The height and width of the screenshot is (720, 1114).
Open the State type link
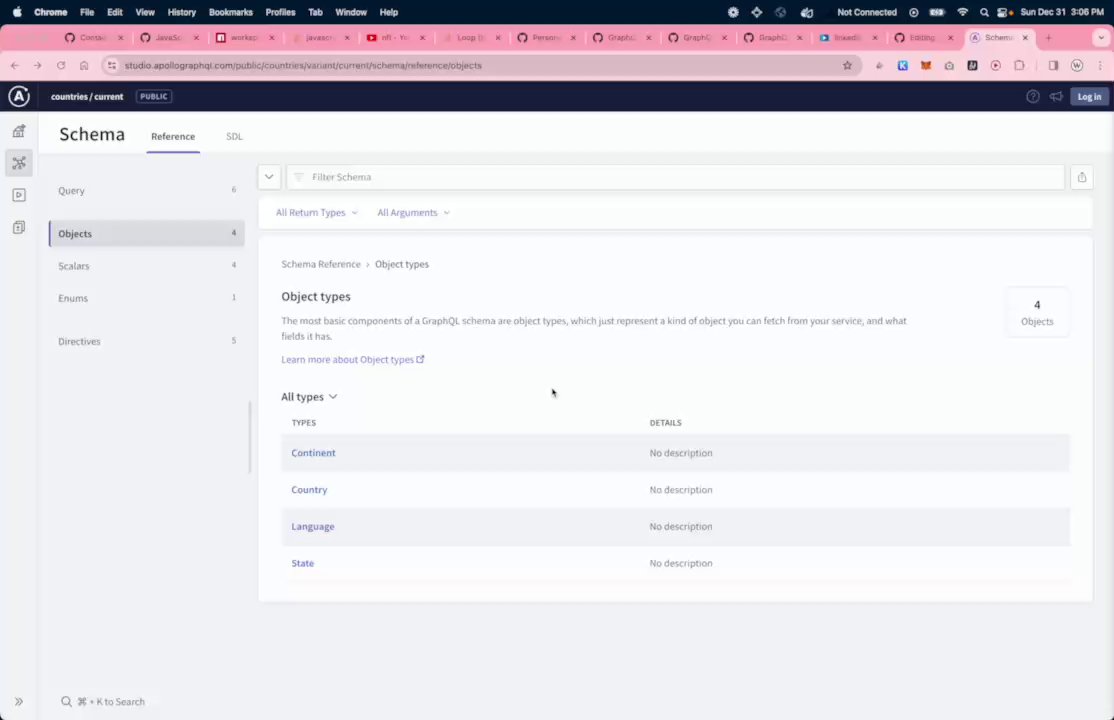[x=303, y=563]
